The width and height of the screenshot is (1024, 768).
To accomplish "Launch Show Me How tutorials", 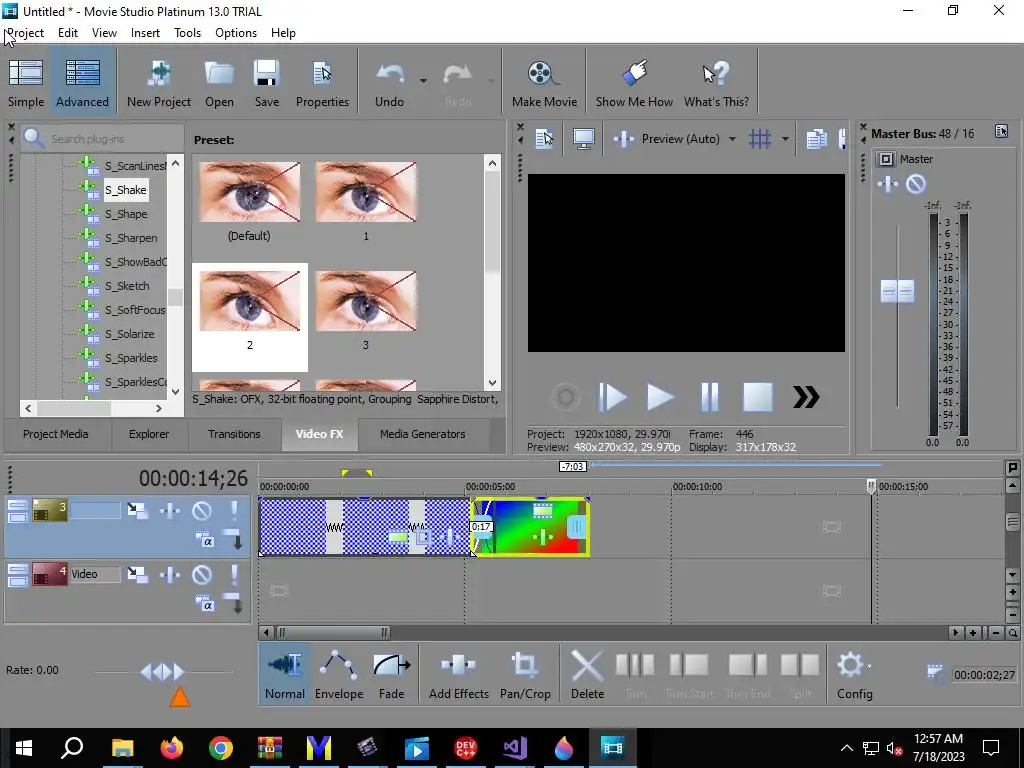I will pos(633,82).
